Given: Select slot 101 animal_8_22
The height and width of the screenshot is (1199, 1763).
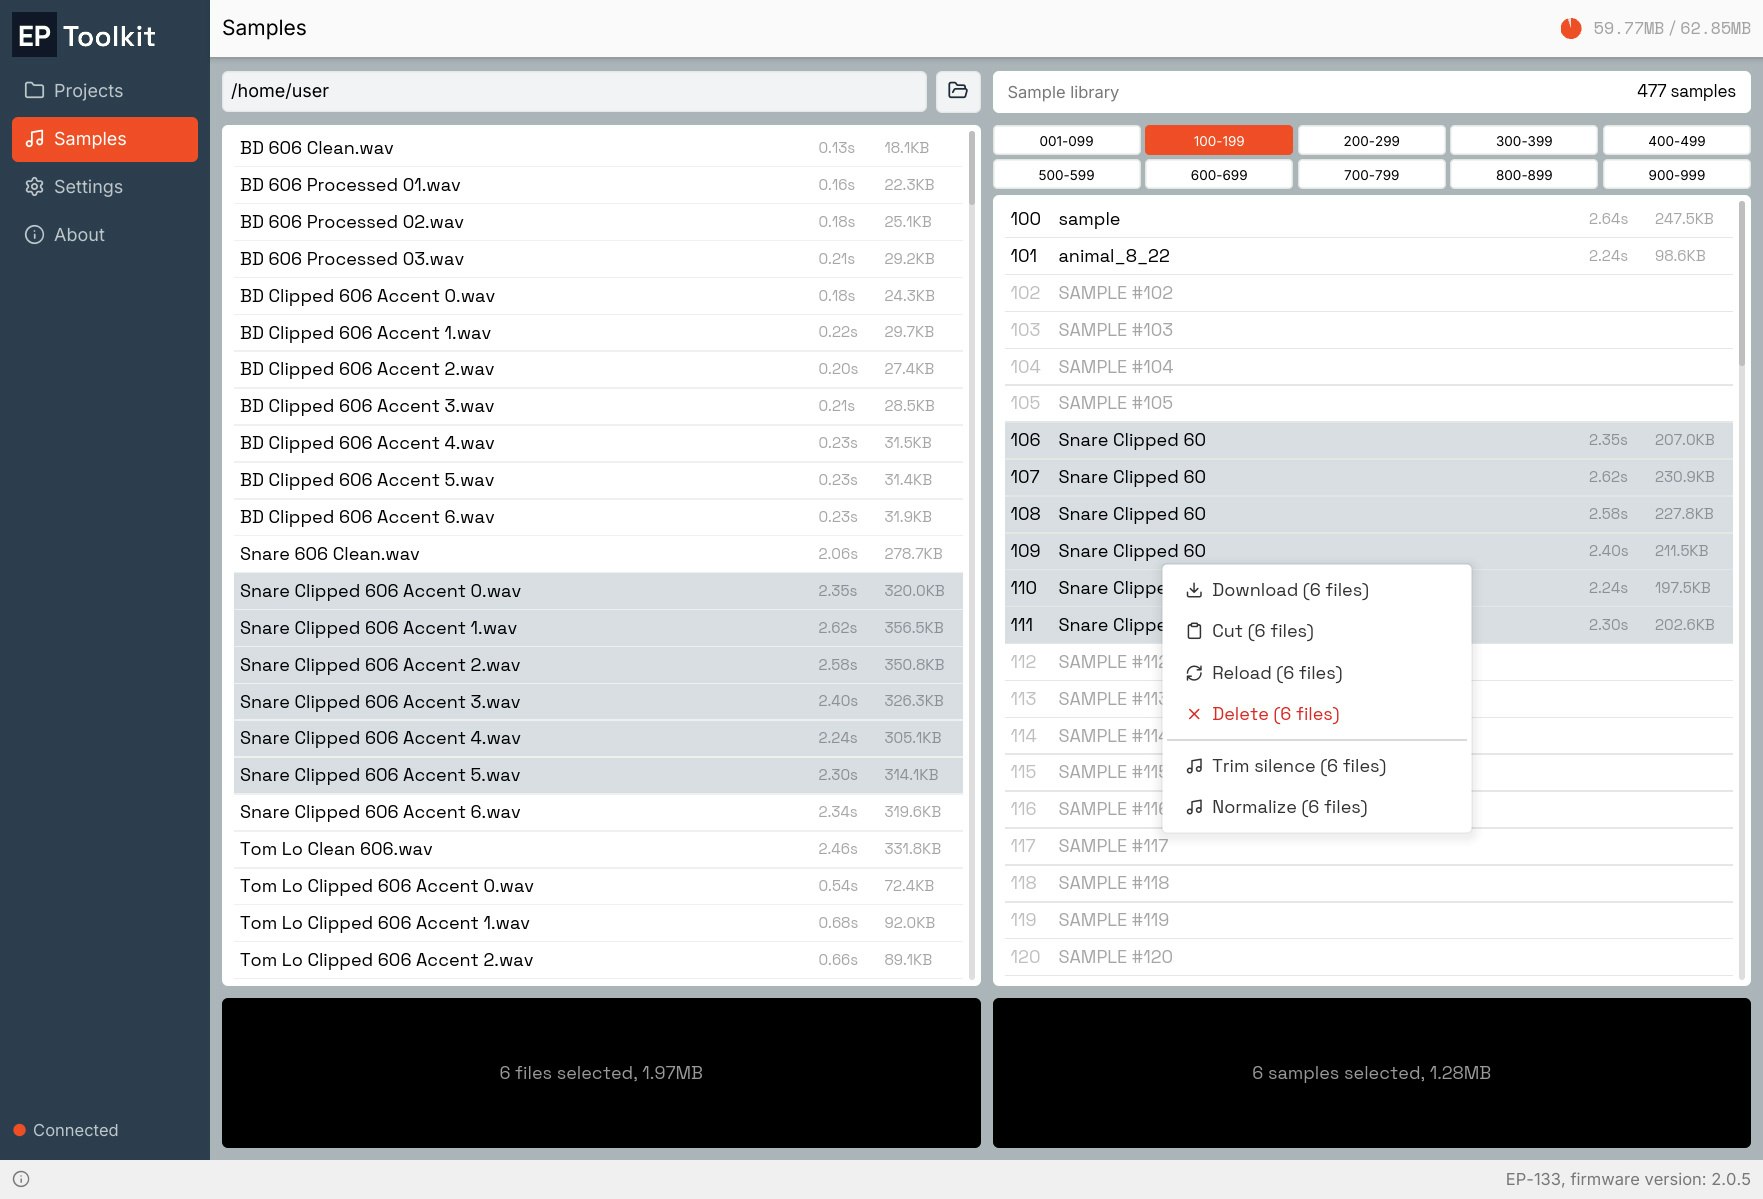Looking at the screenshot, I should click(x=1369, y=256).
